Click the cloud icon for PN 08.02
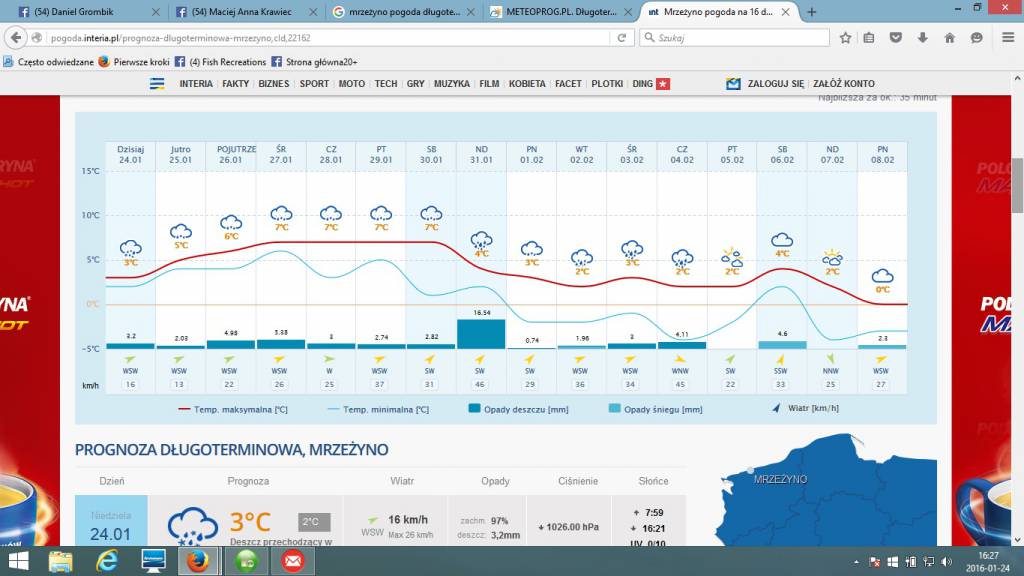 882,276
